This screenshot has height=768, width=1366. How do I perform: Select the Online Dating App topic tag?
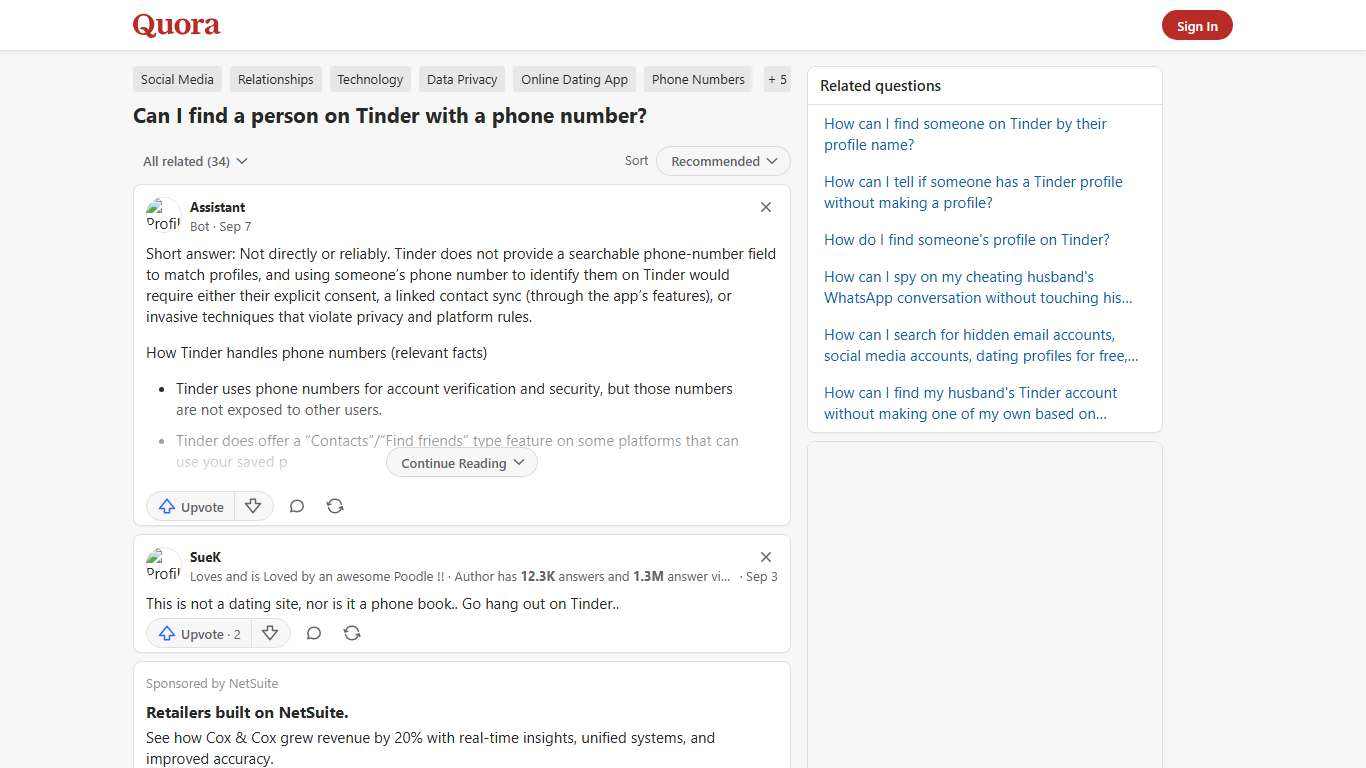pyautogui.click(x=574, y=79)
